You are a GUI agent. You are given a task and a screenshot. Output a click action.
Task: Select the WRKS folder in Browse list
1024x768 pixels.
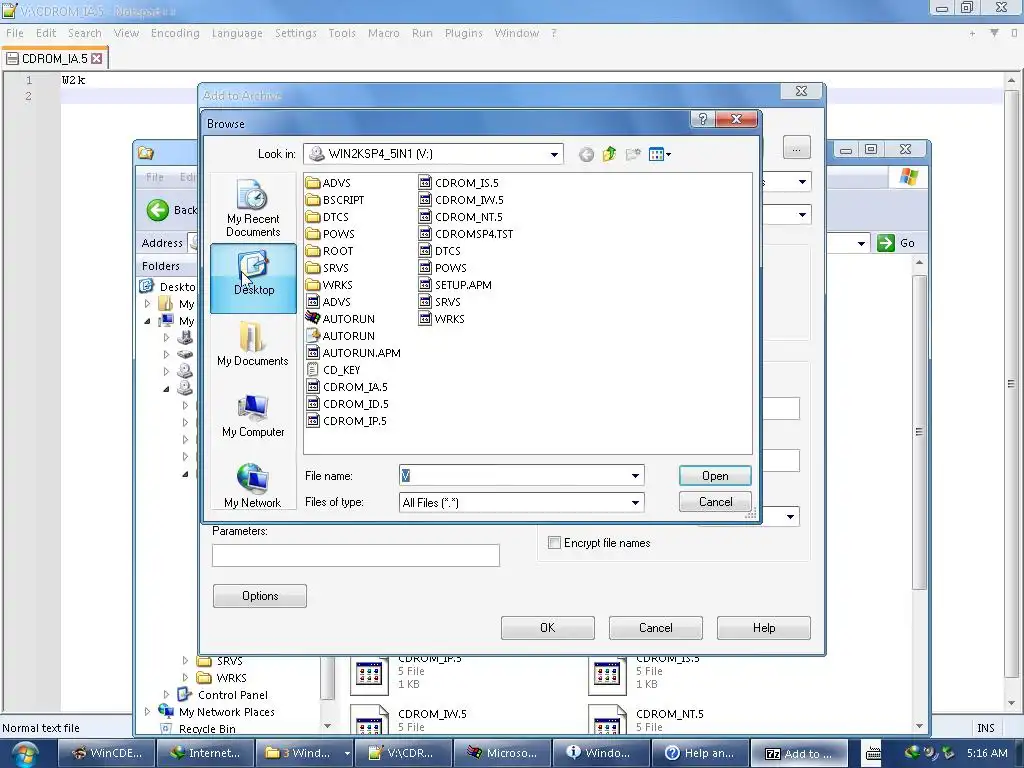[x=329, y=285]
